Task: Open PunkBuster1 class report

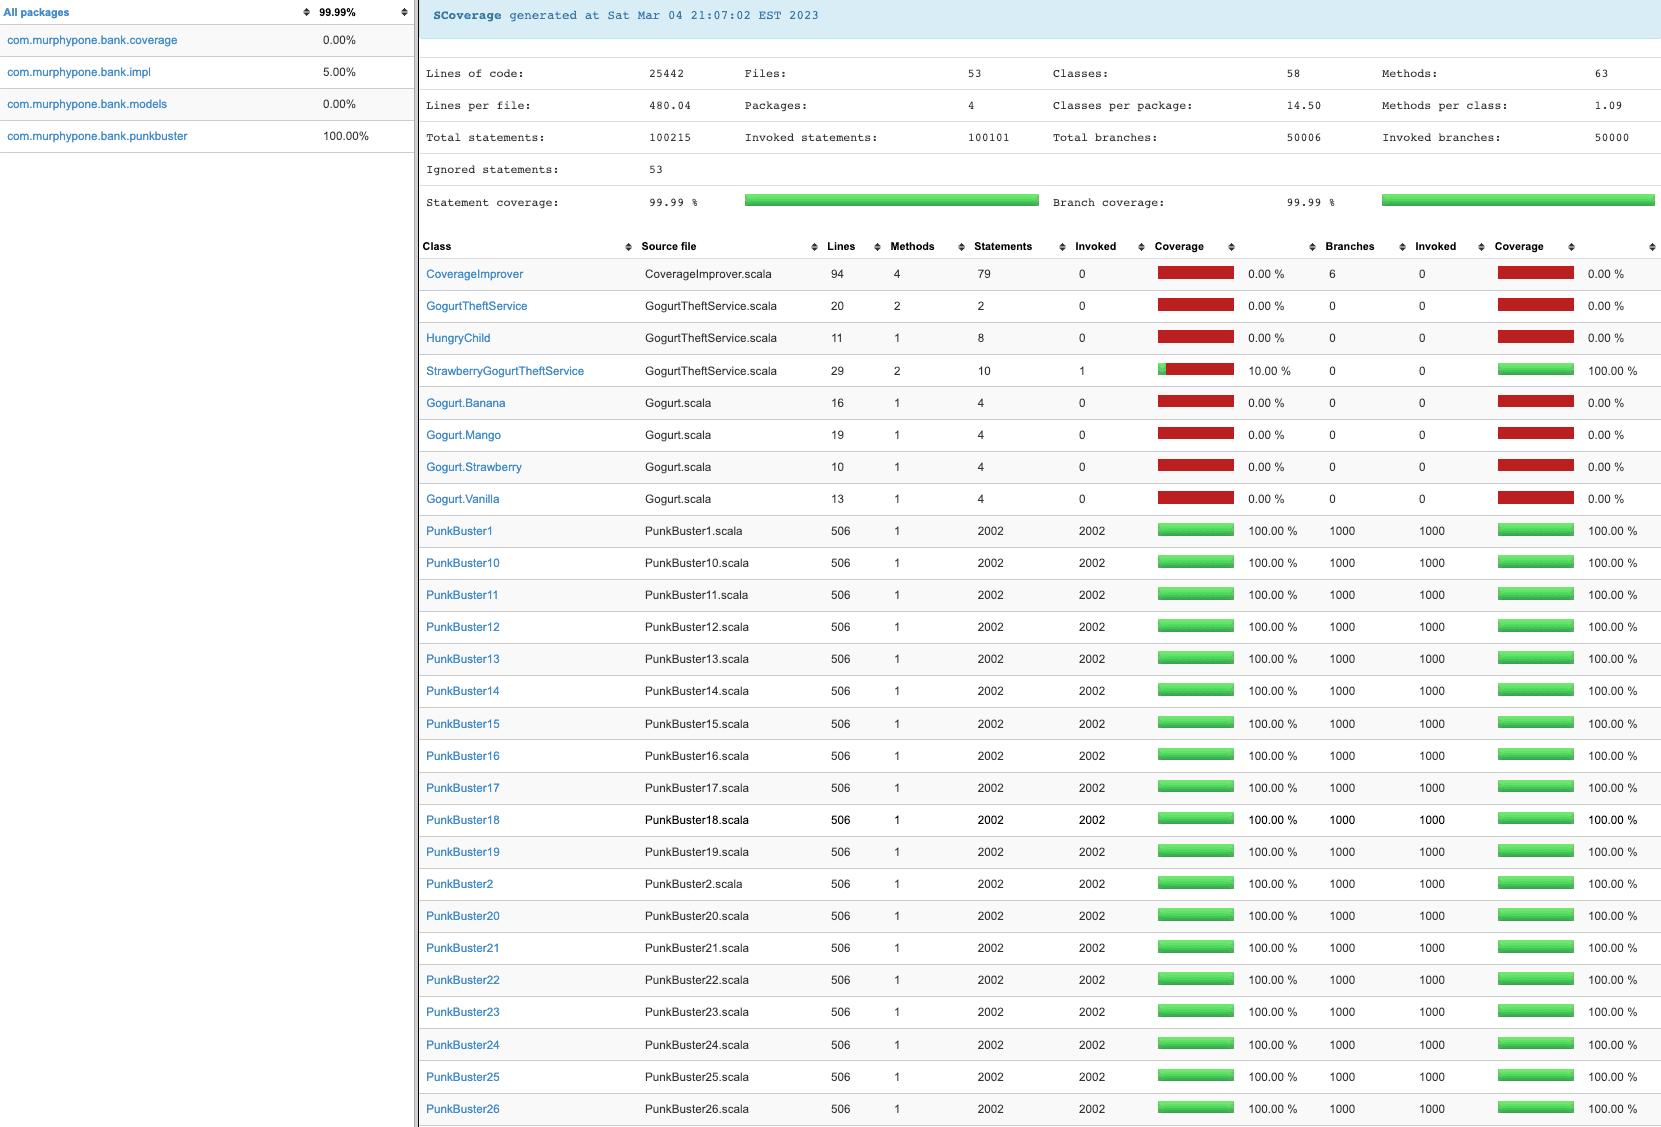Action: [x=460, y=531]
